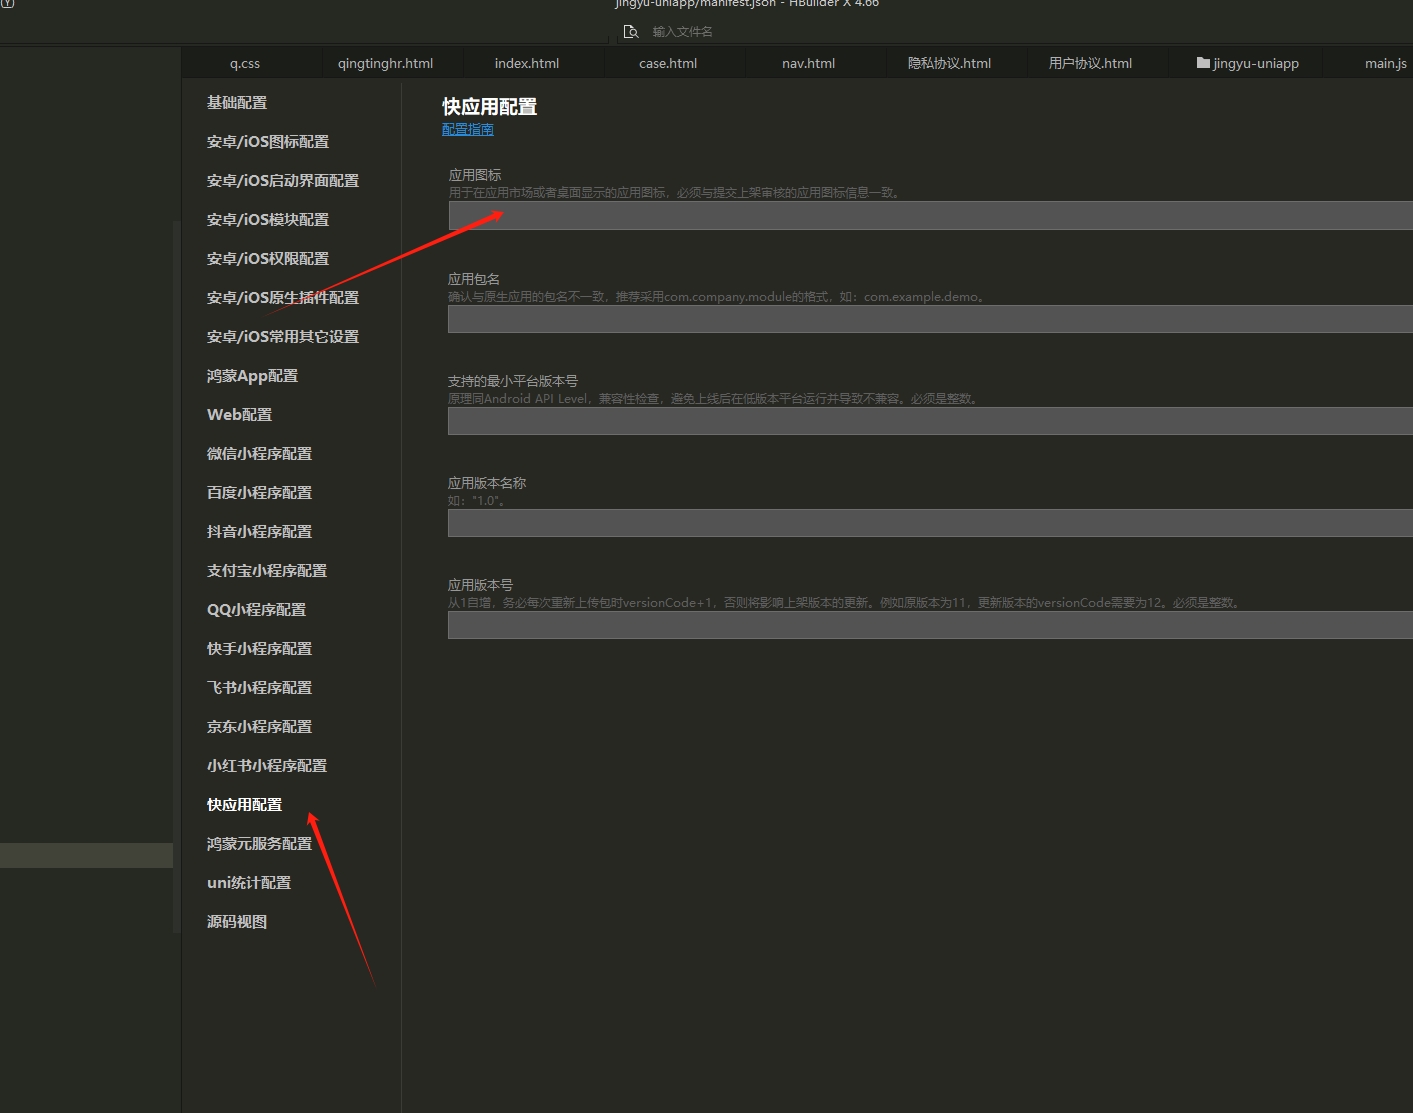Click the 快应用配置 page heading
The height and width of the screenshot is (1113, 1413).
coord(490,107)
